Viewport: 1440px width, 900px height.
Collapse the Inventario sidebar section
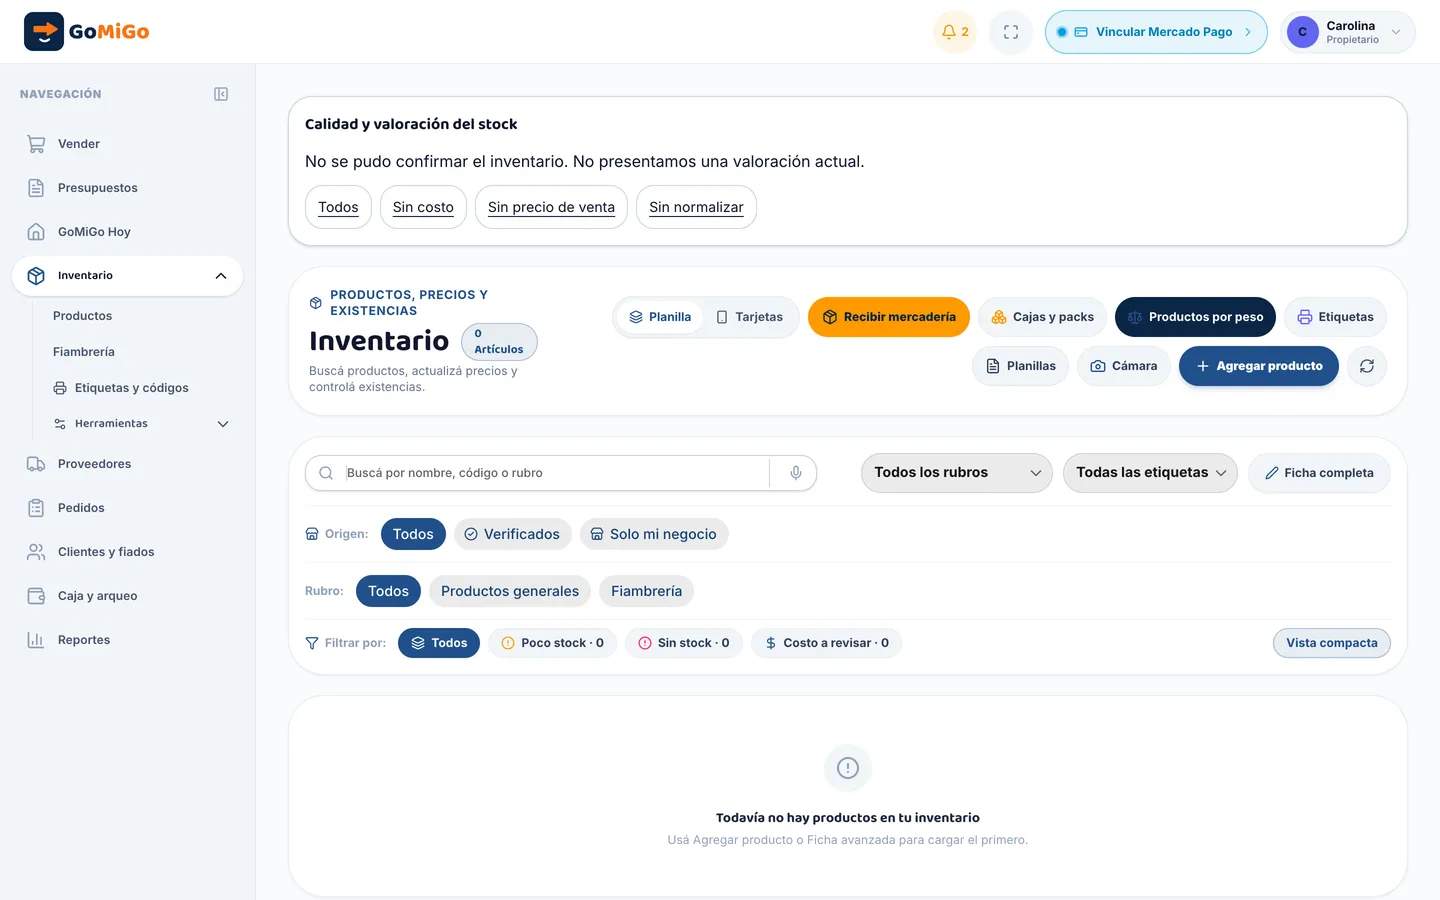[x=221, y=276]
